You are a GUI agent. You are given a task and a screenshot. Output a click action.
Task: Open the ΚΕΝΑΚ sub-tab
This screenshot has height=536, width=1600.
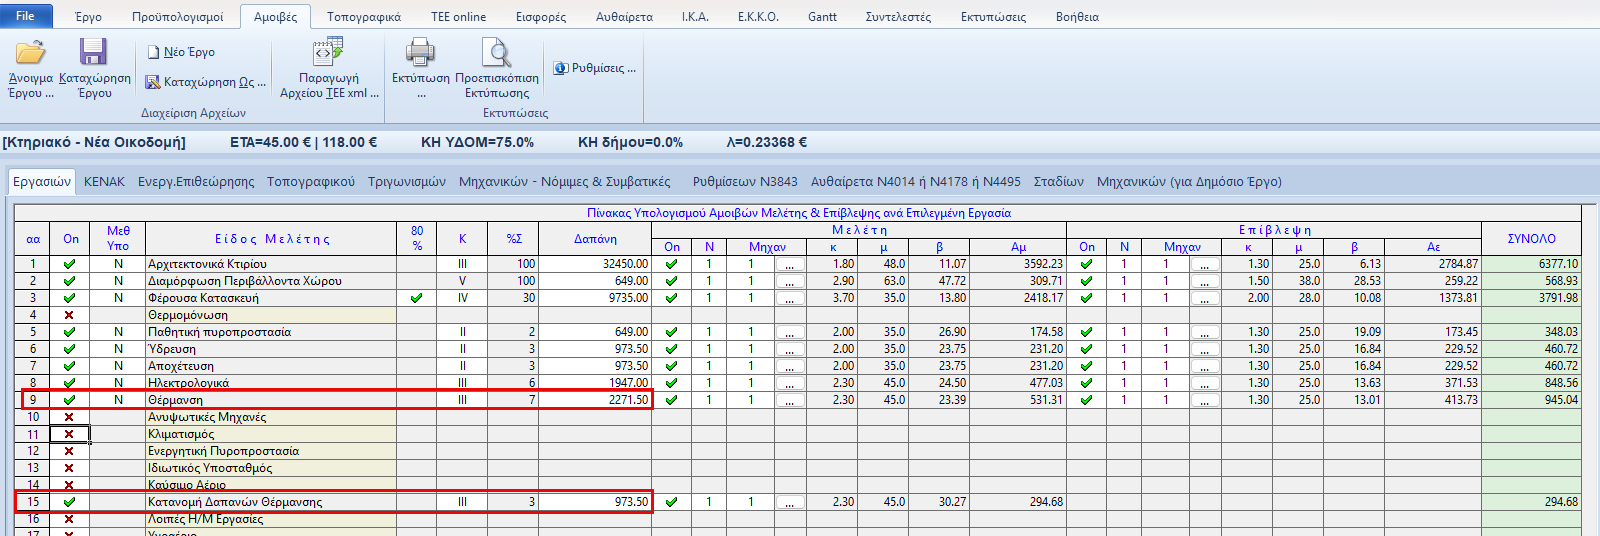104,182
